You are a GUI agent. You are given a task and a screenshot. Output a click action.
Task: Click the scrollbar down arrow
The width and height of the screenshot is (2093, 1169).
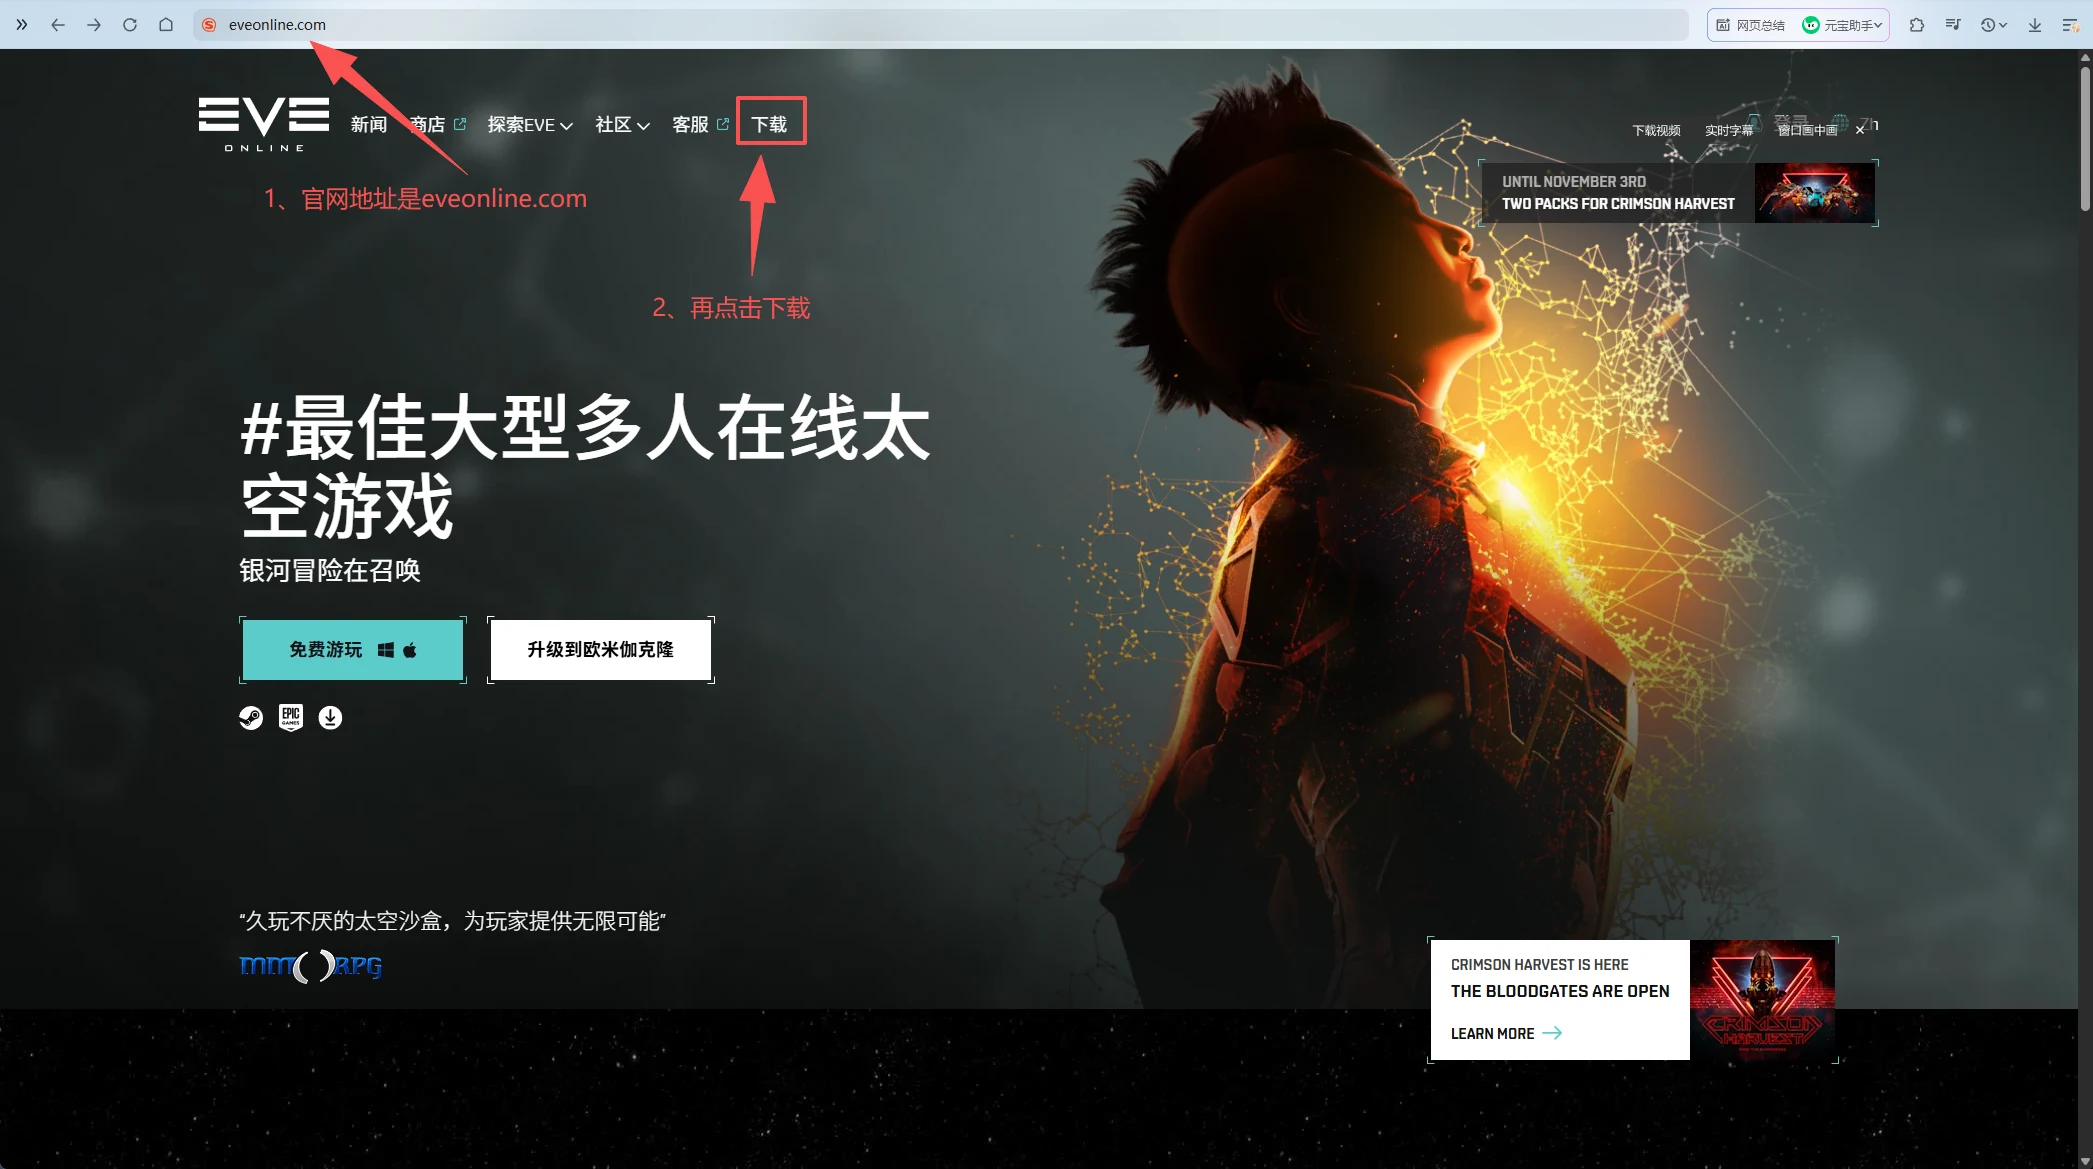click(2085, 1160)
